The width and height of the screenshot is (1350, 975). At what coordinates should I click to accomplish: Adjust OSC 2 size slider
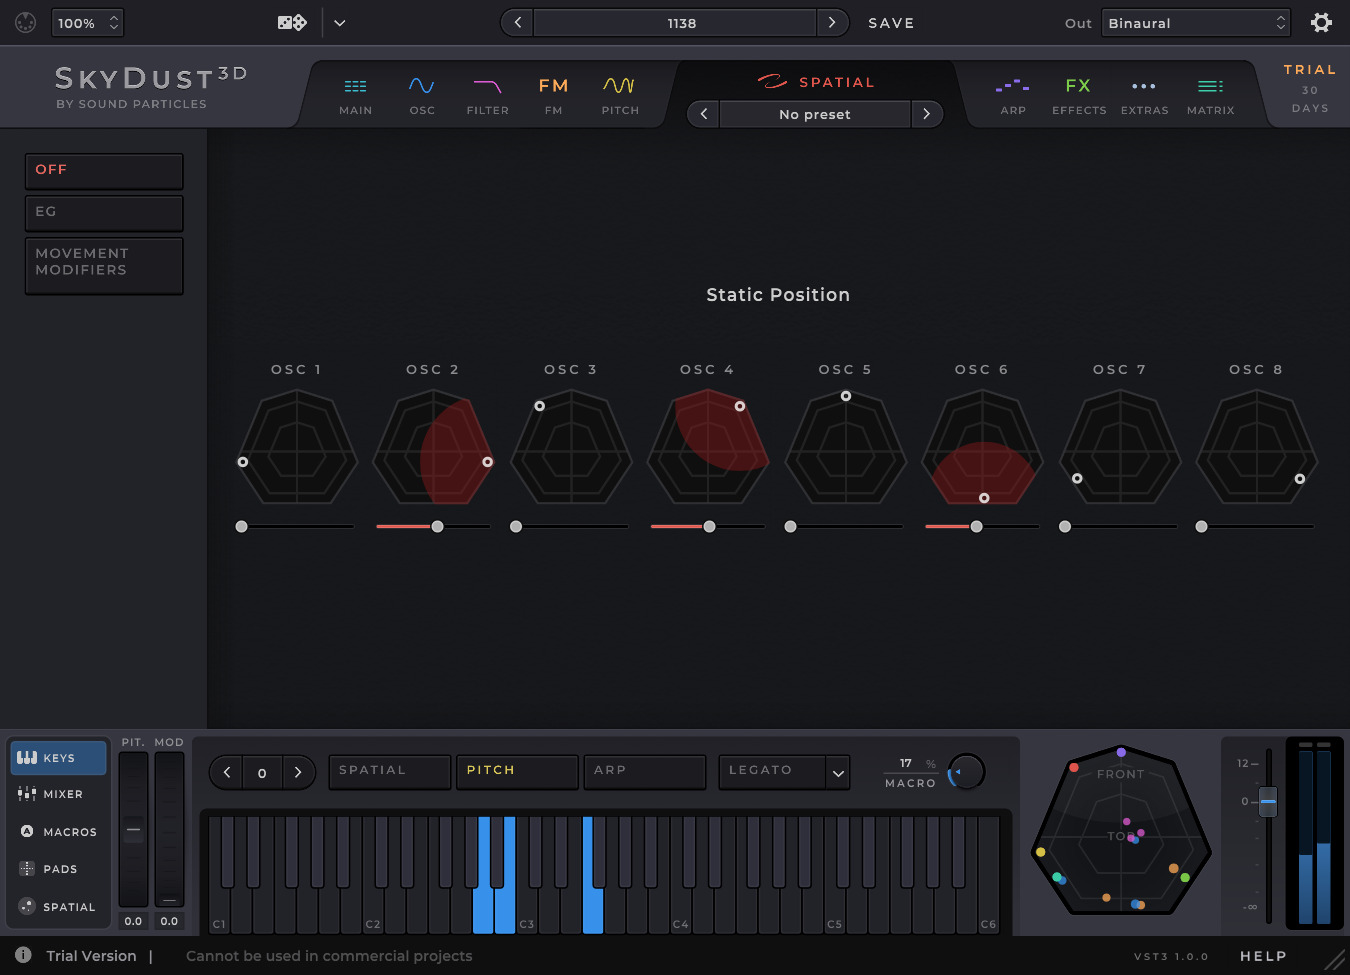coord(433,526)
